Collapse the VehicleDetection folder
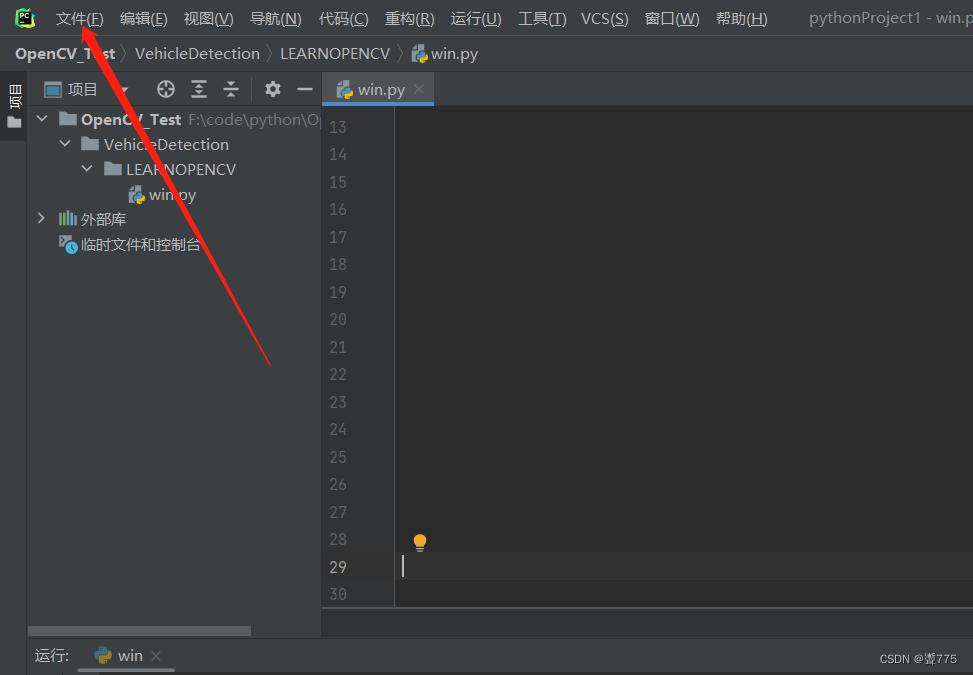 coord(65,143)
